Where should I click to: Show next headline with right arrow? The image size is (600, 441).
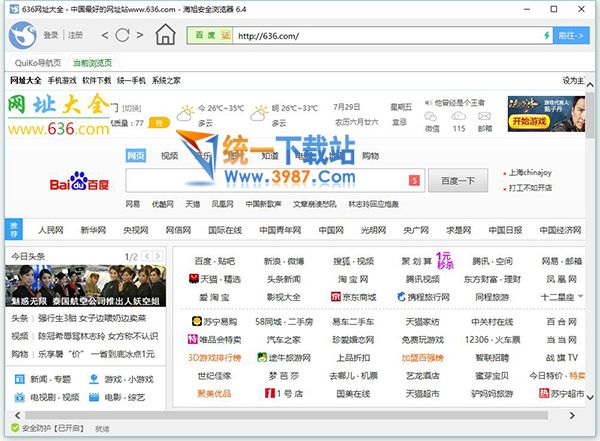tap(158, 256)
